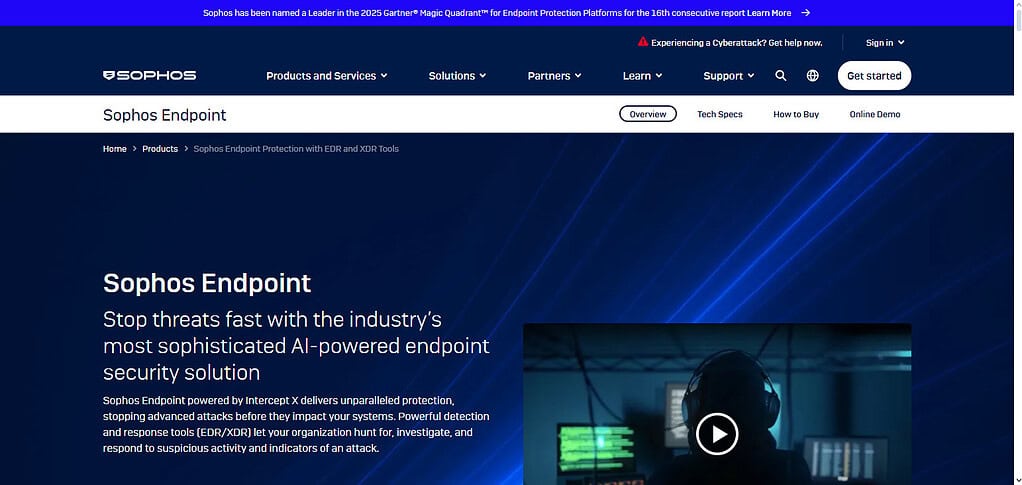This screenshot has width=1022, height=485.
Task: Expand the Partners menu
Action: tap(554, 76)
